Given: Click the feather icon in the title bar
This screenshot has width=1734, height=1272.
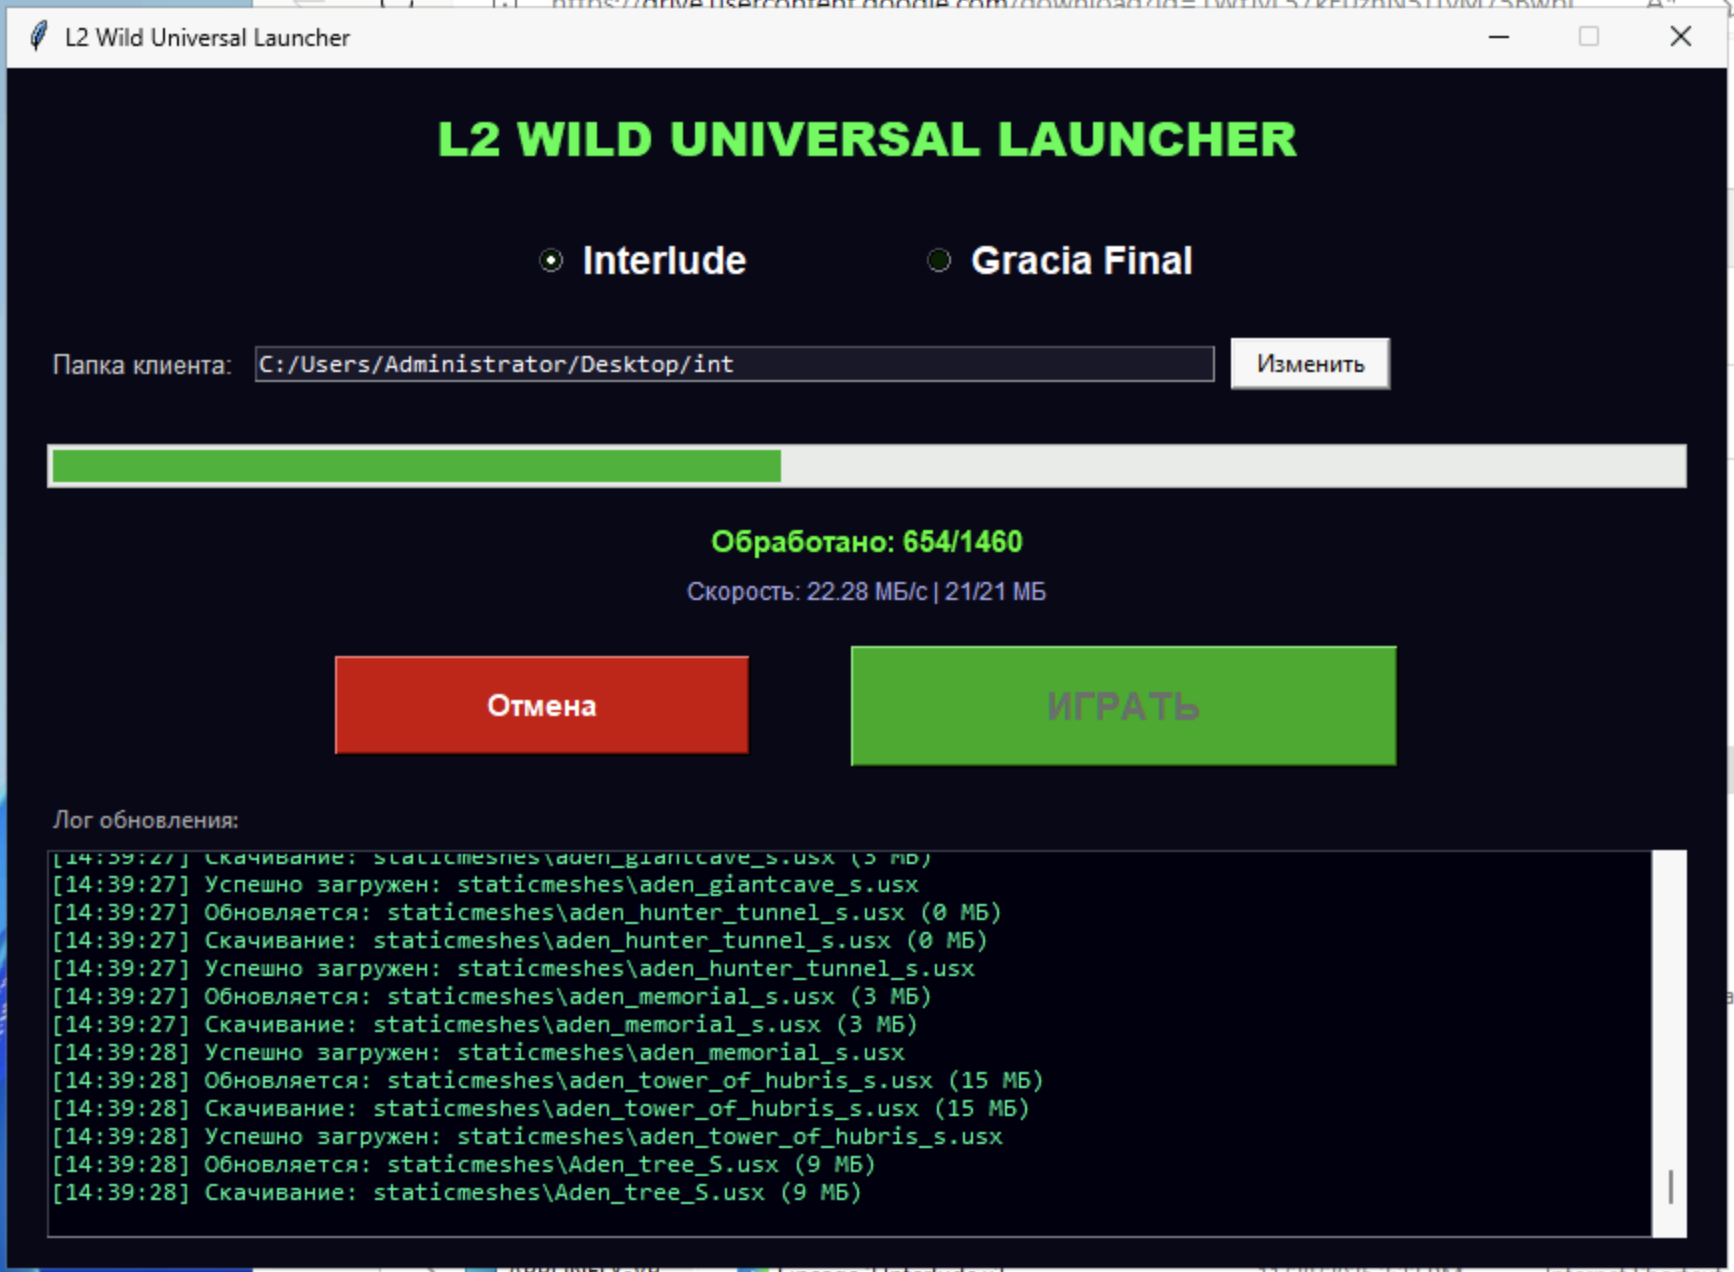Looking at the screenshot, I should point(38,37).
